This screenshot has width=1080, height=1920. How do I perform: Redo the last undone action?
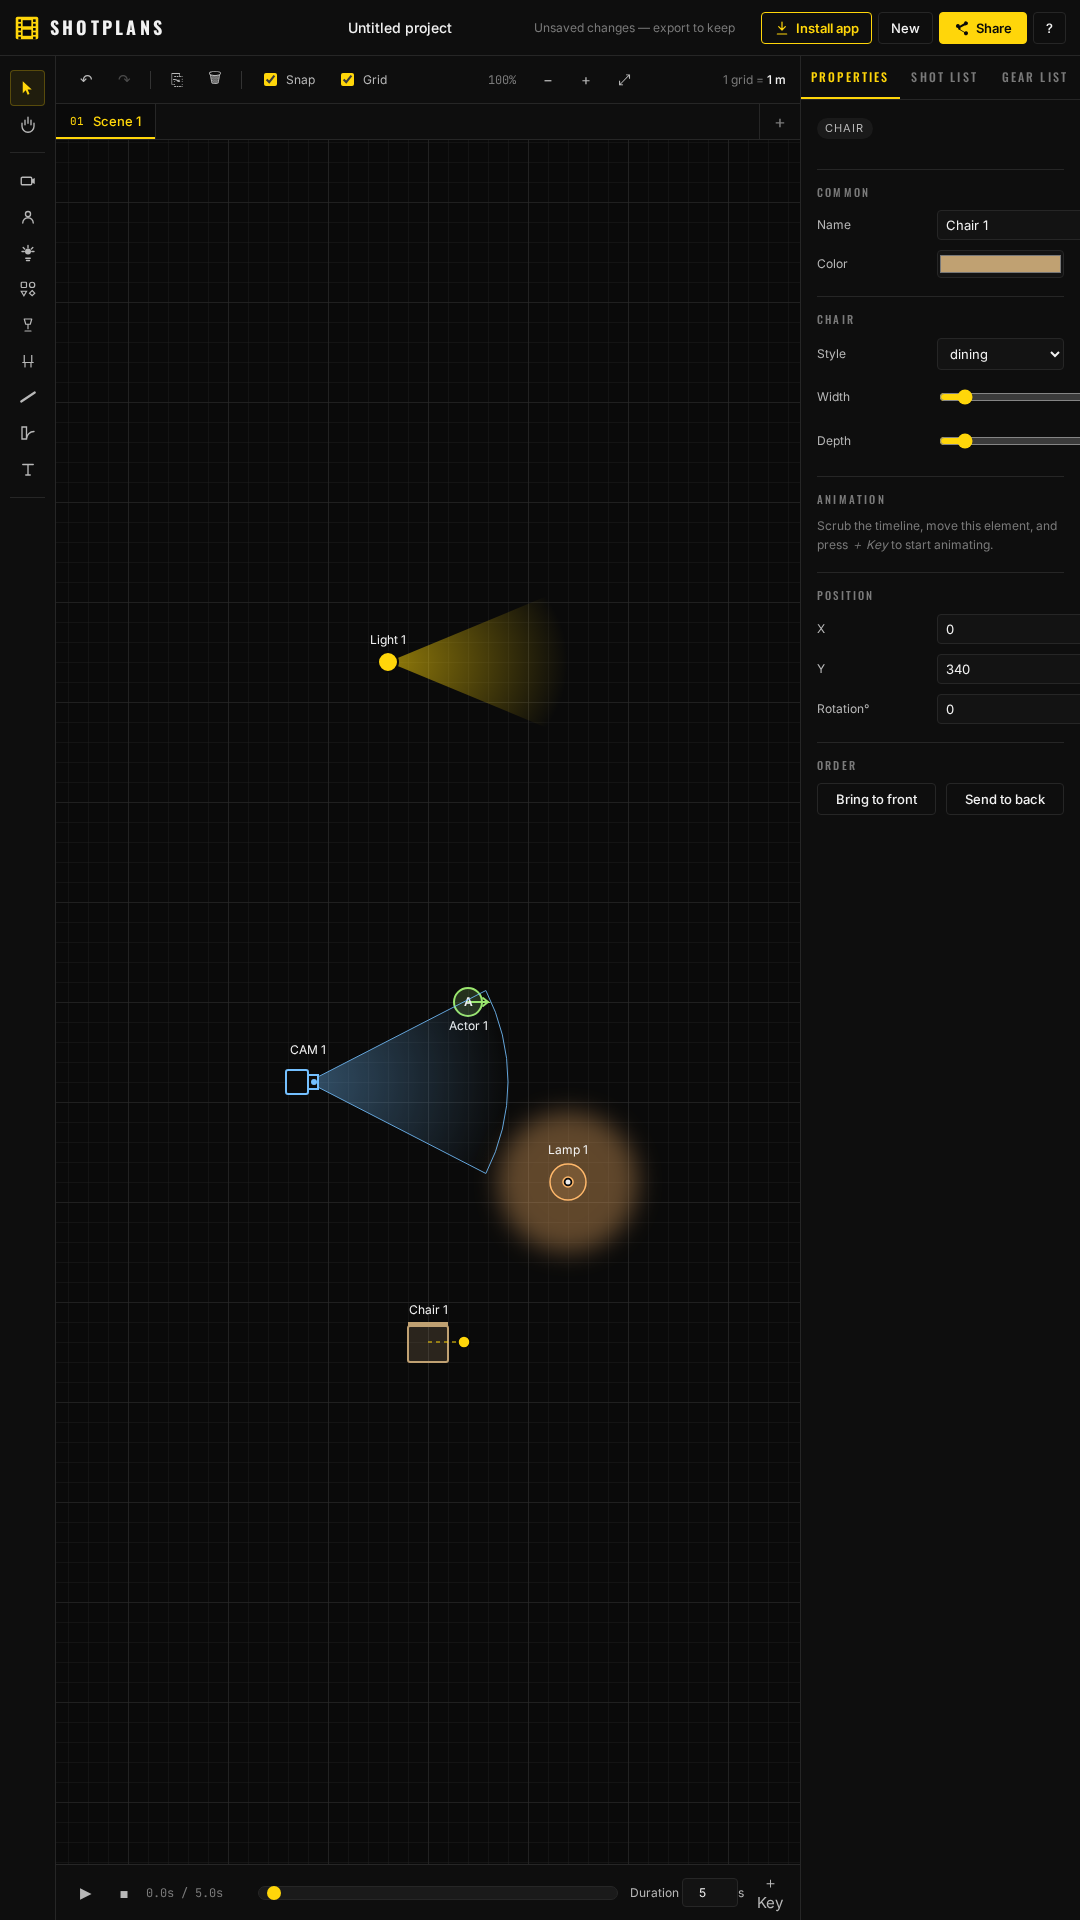coord(124,79)
